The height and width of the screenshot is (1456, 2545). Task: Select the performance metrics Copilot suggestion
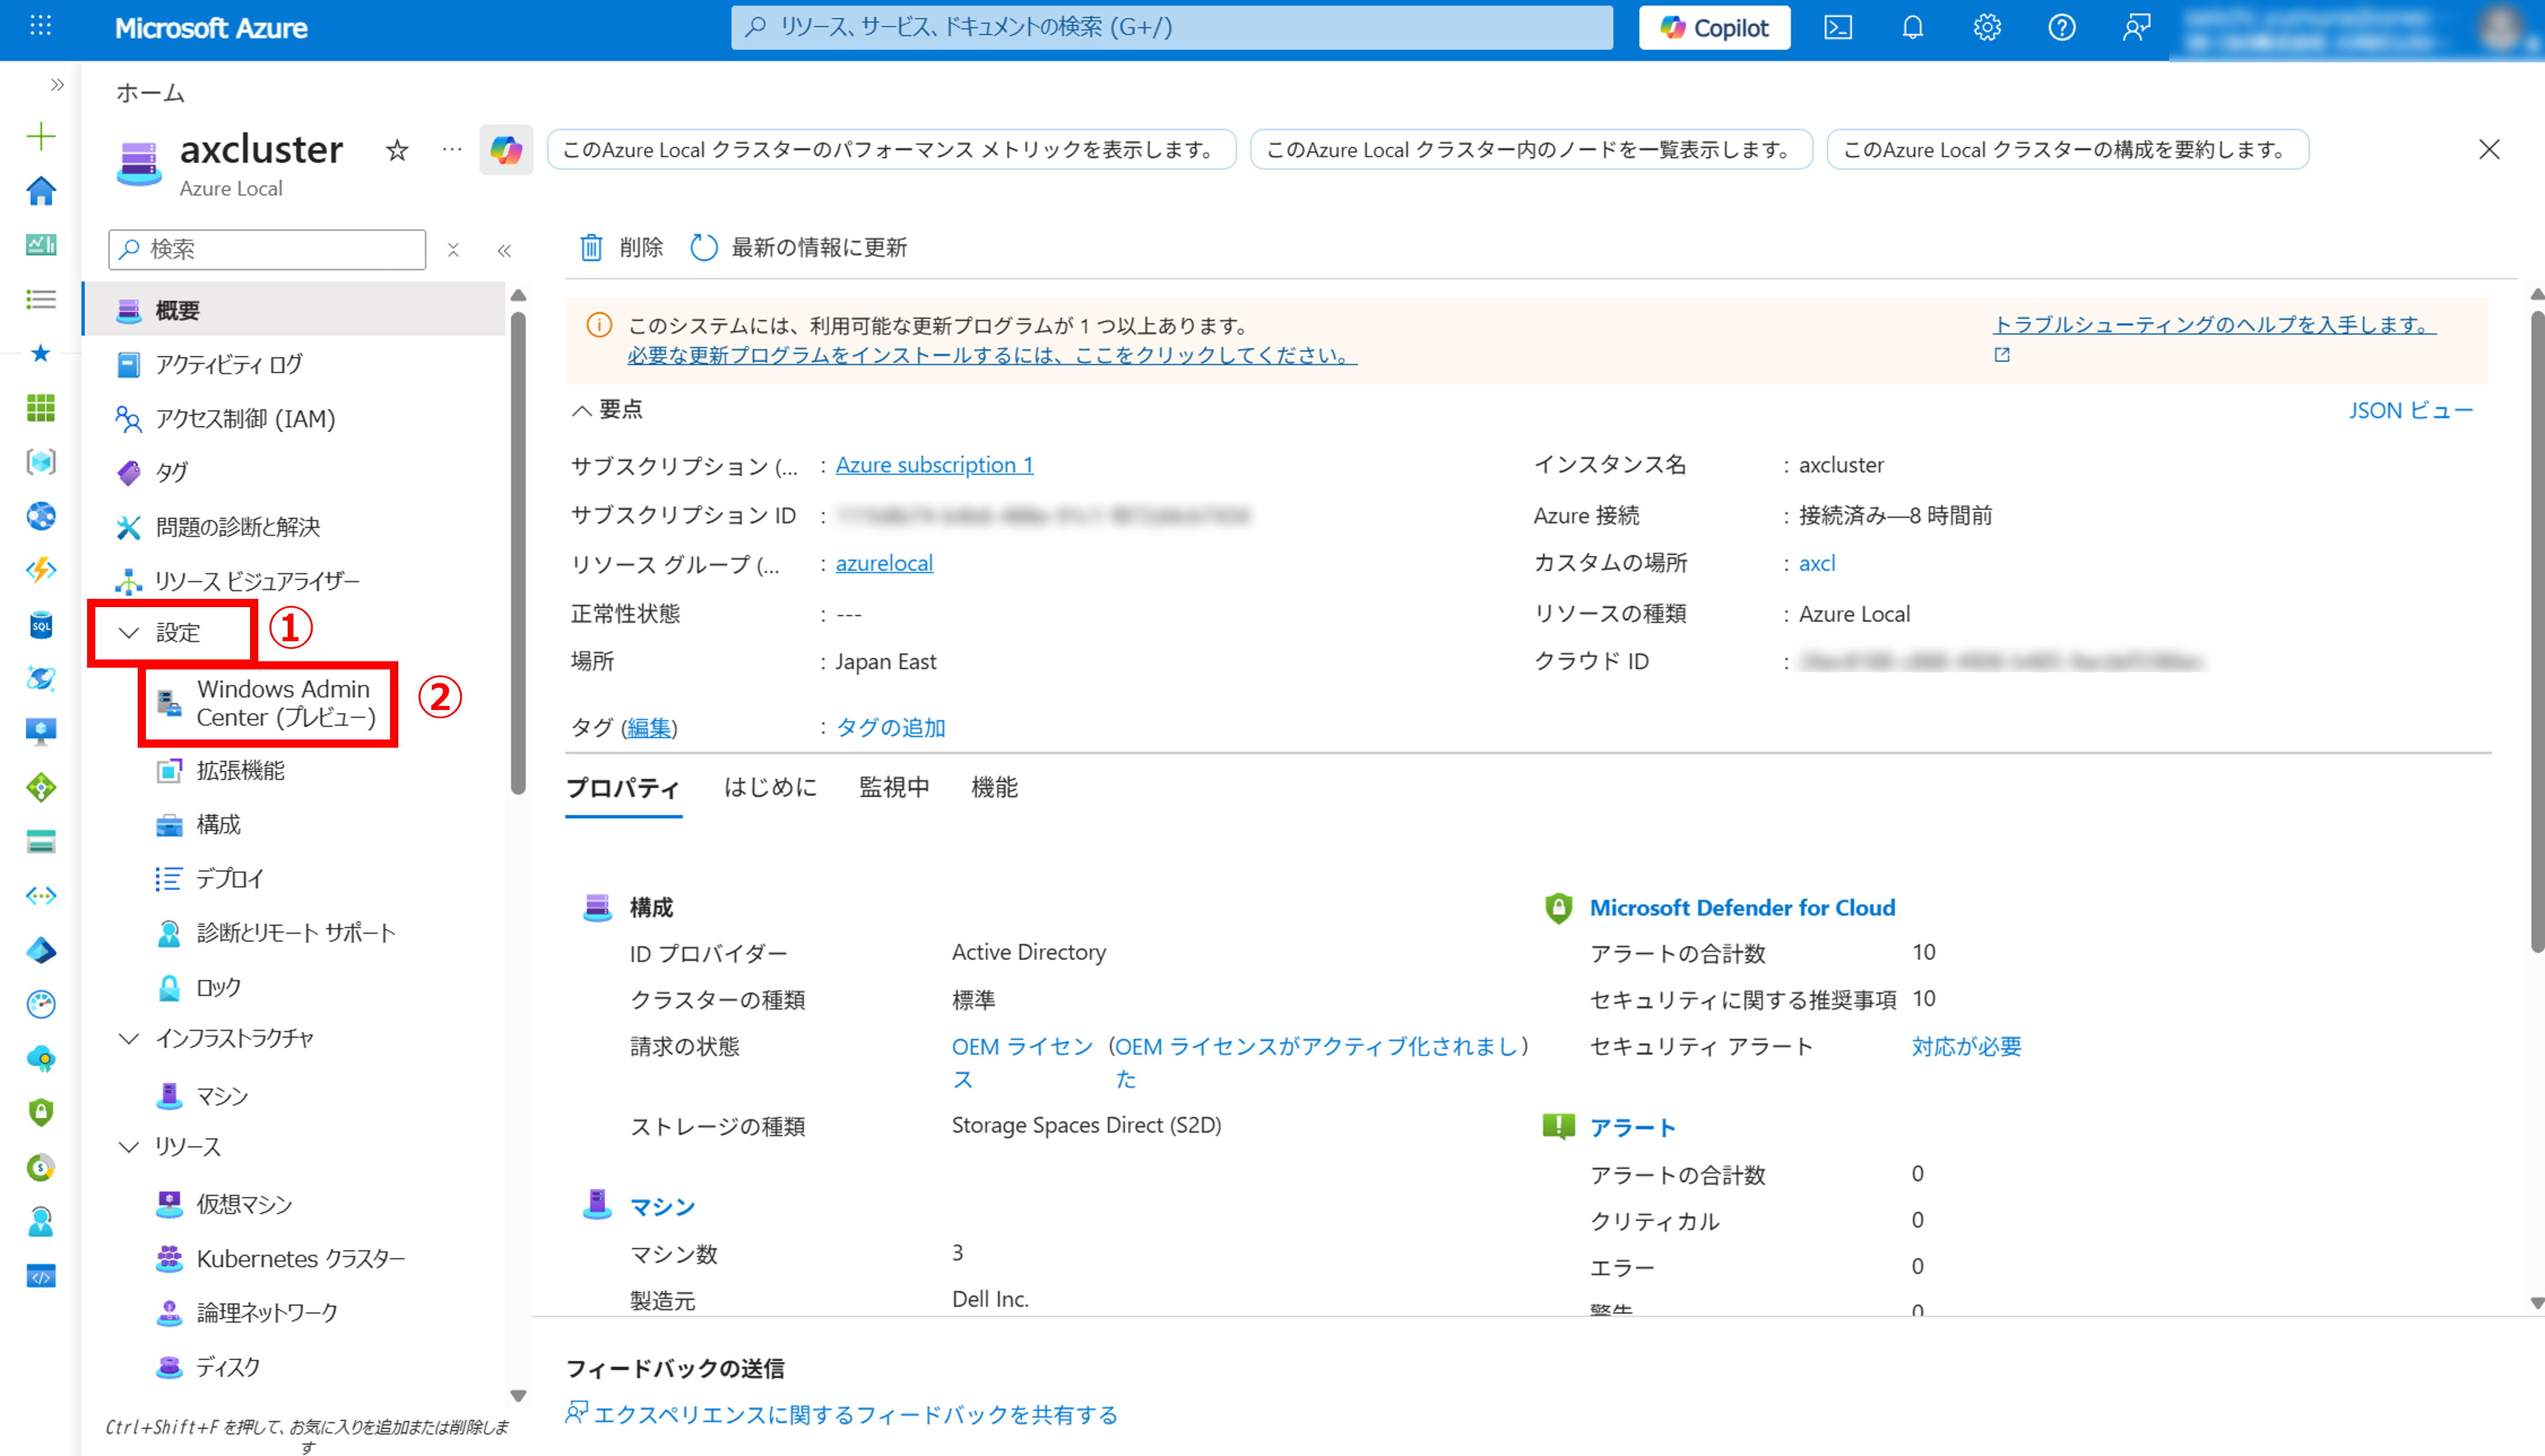[x=891, y=150]
